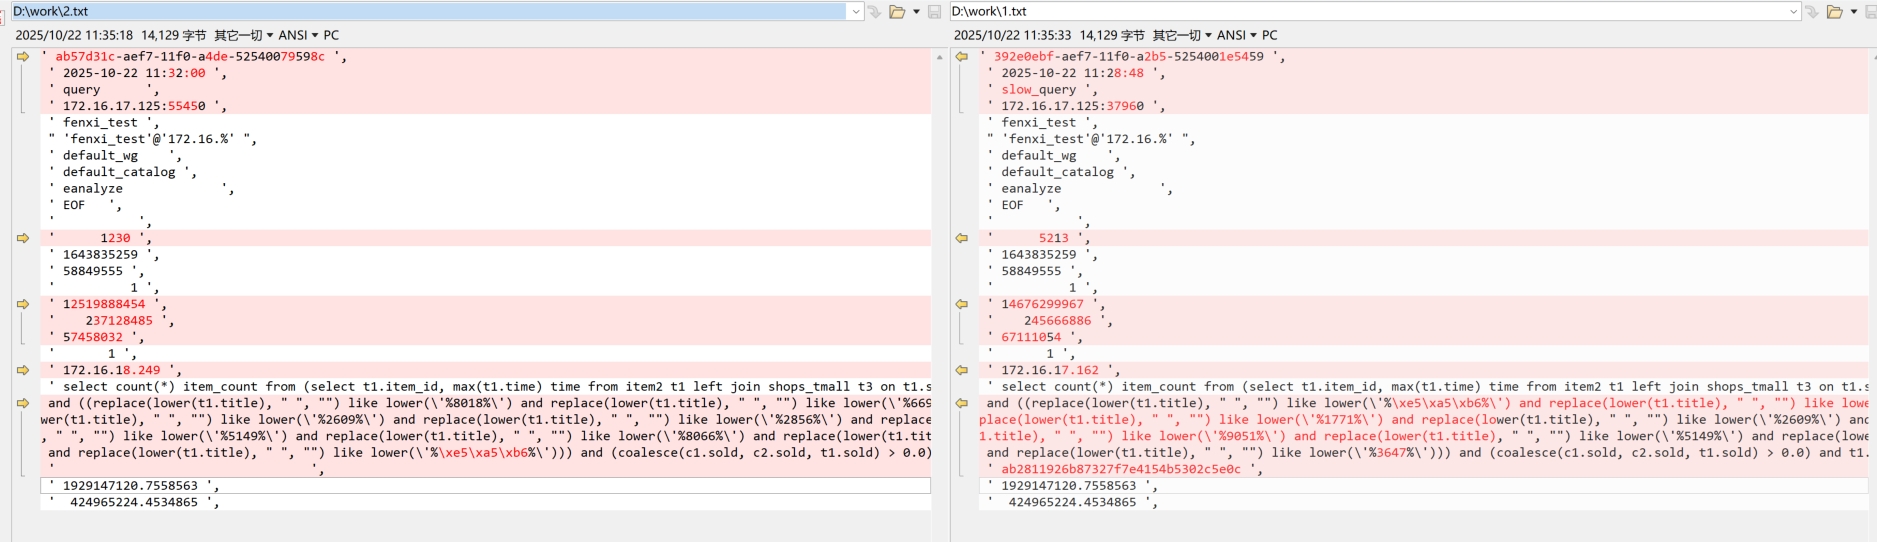Viewport: 1877px width, 542px height.
Task: Copy the first difference row to the right
Action: (x=23, y=57)
